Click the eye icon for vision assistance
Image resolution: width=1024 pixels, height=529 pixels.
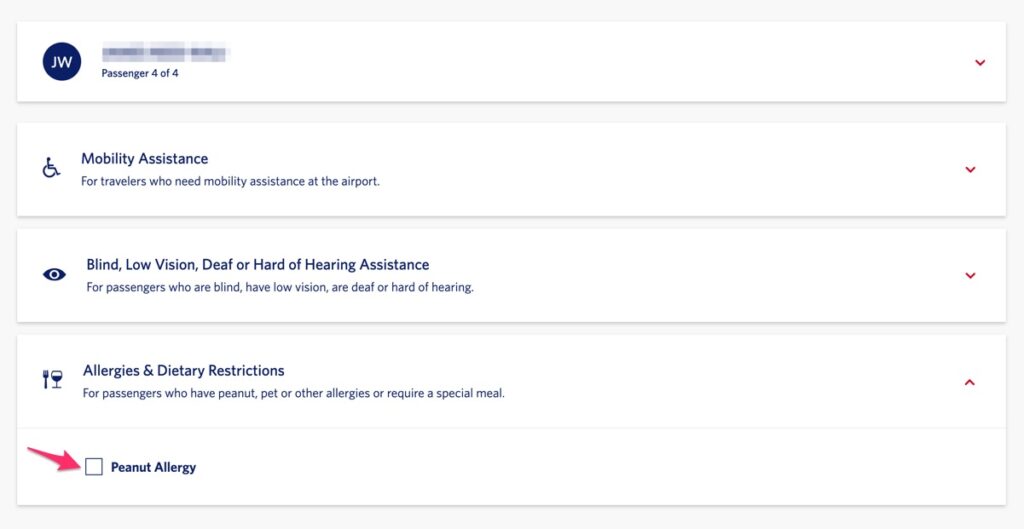coord(54,275)
